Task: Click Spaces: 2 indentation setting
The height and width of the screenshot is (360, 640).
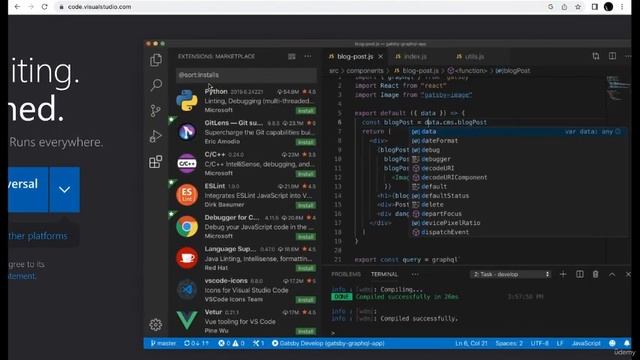Action: [x=509, y=343]
